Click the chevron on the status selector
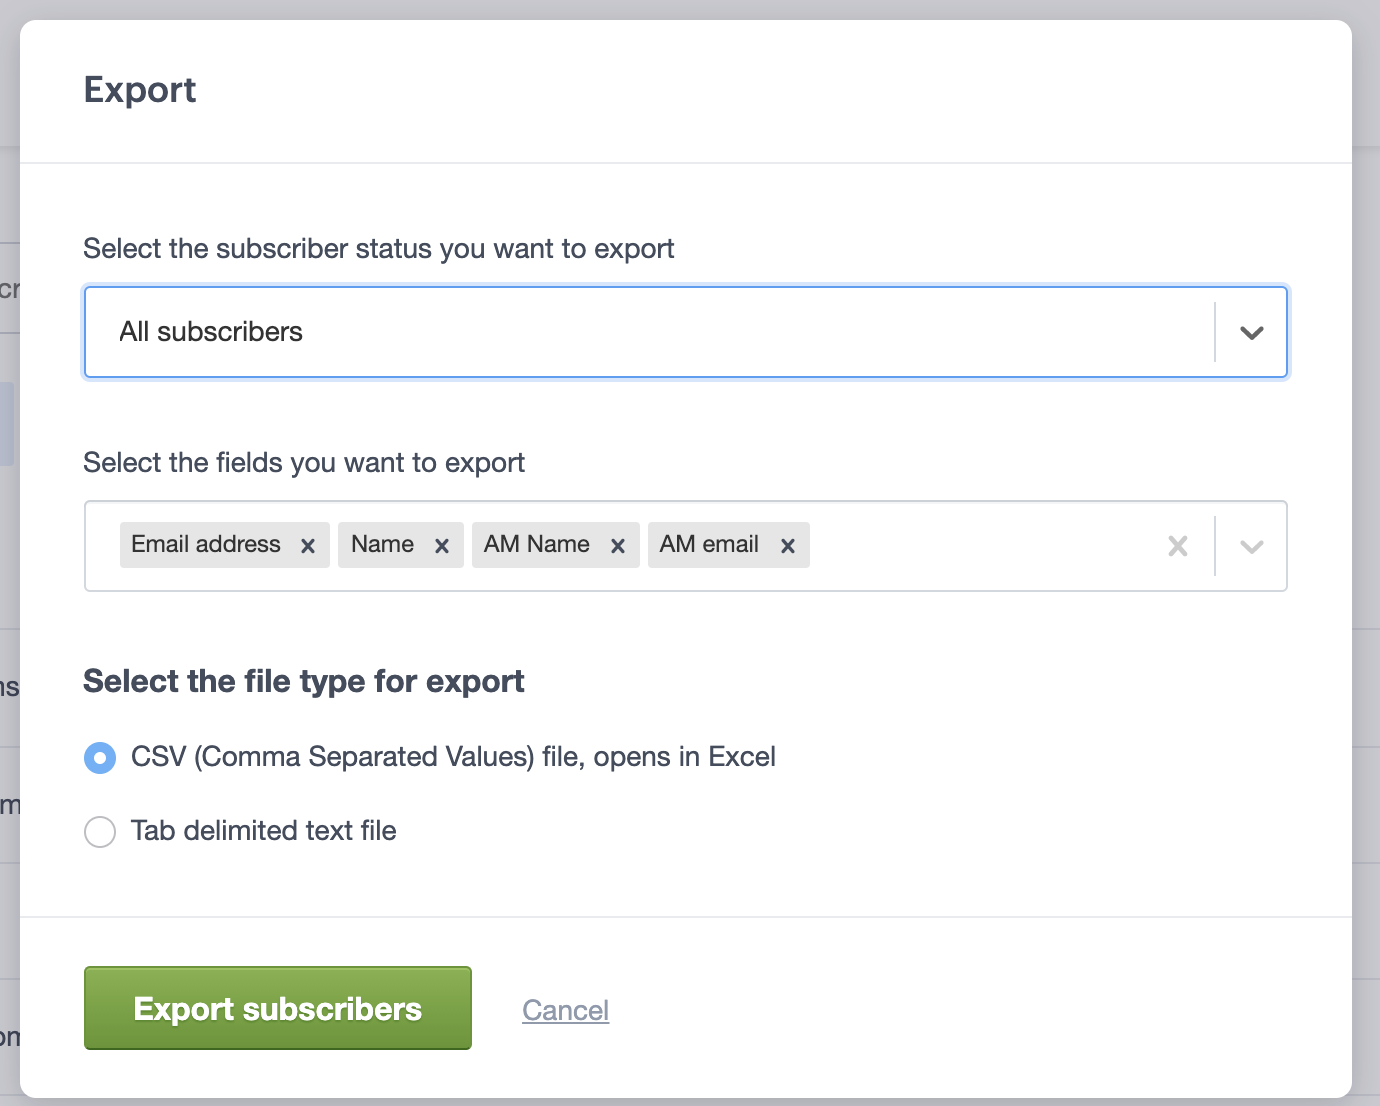 [x=1250, y=332]
